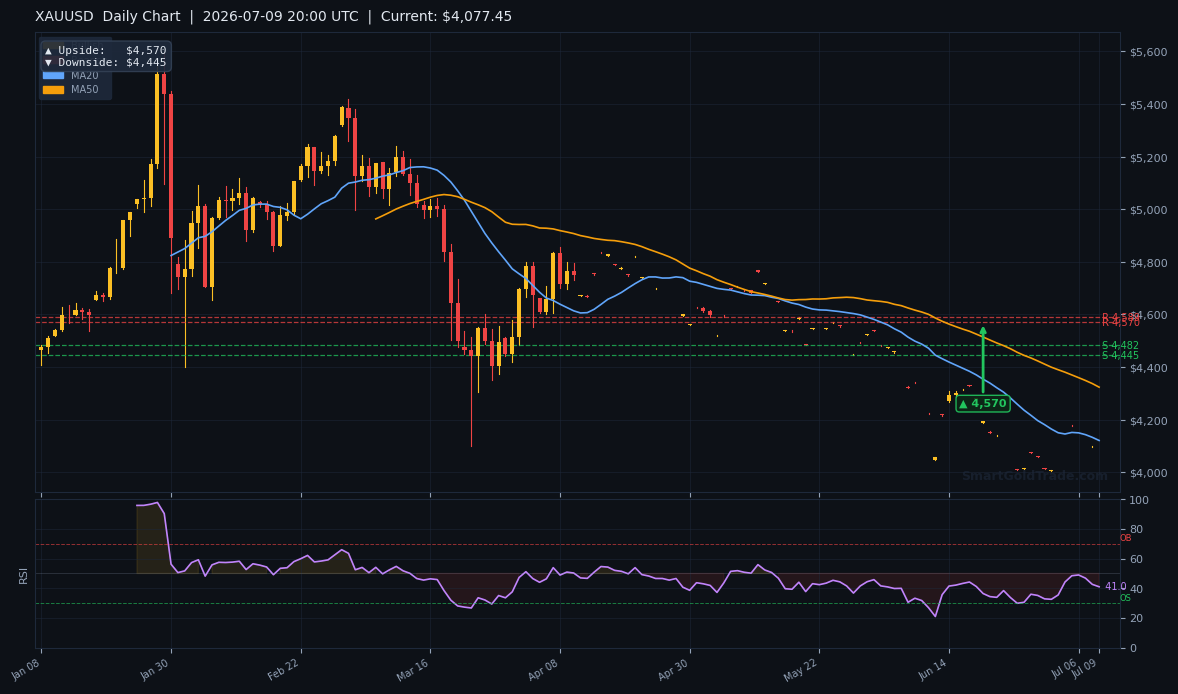The height and width of the screenshot is (694, 1178).
Task: Click the May 22 date label
Action: click(x=802, y=669)
